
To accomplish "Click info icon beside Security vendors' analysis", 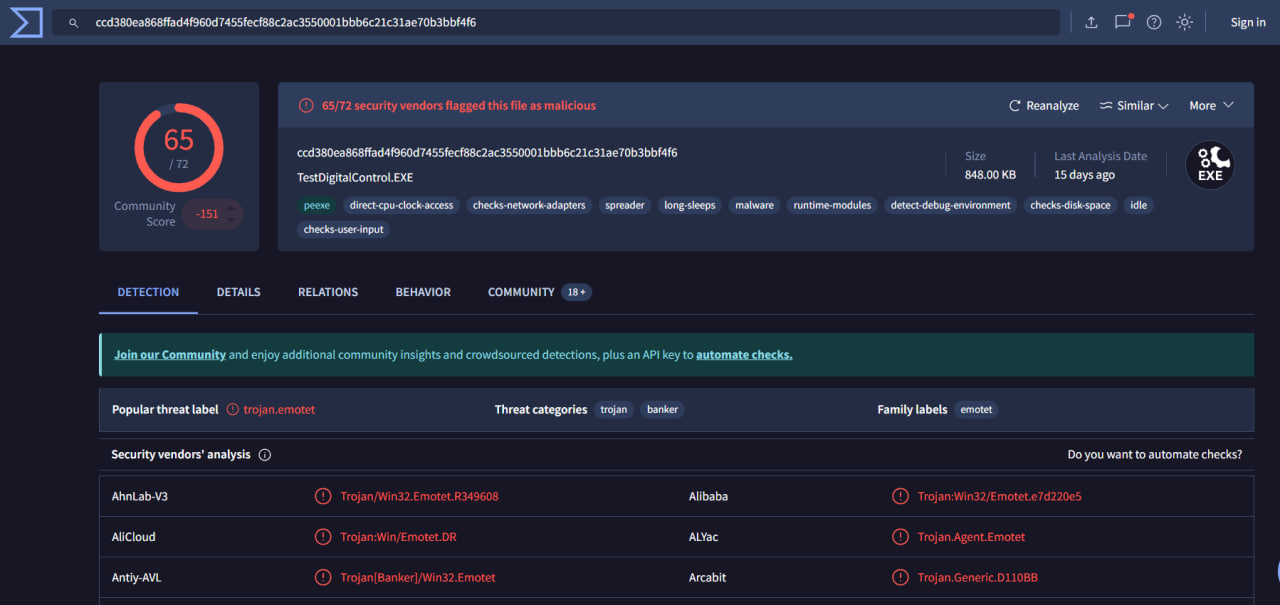I will pos(265,455).
